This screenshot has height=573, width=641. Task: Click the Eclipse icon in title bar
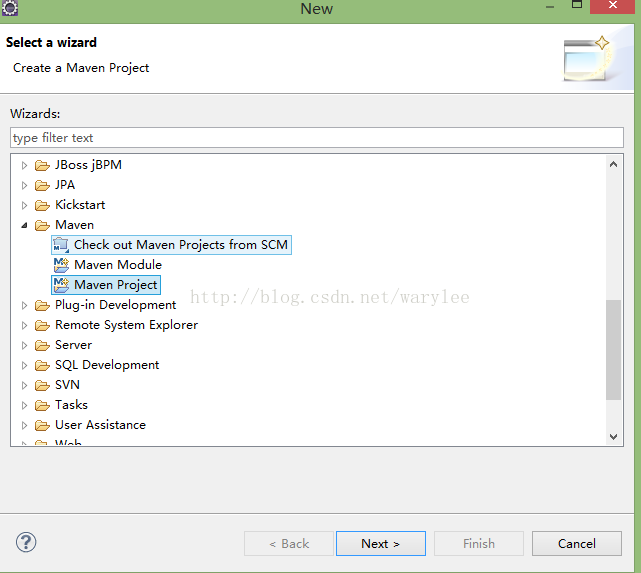[9, 7]
